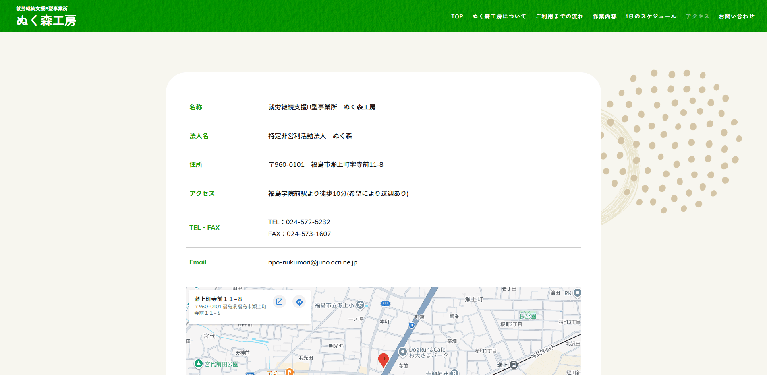Click the map's blue directions icon
Screen dimensions: 767x375
pos(299,302)
